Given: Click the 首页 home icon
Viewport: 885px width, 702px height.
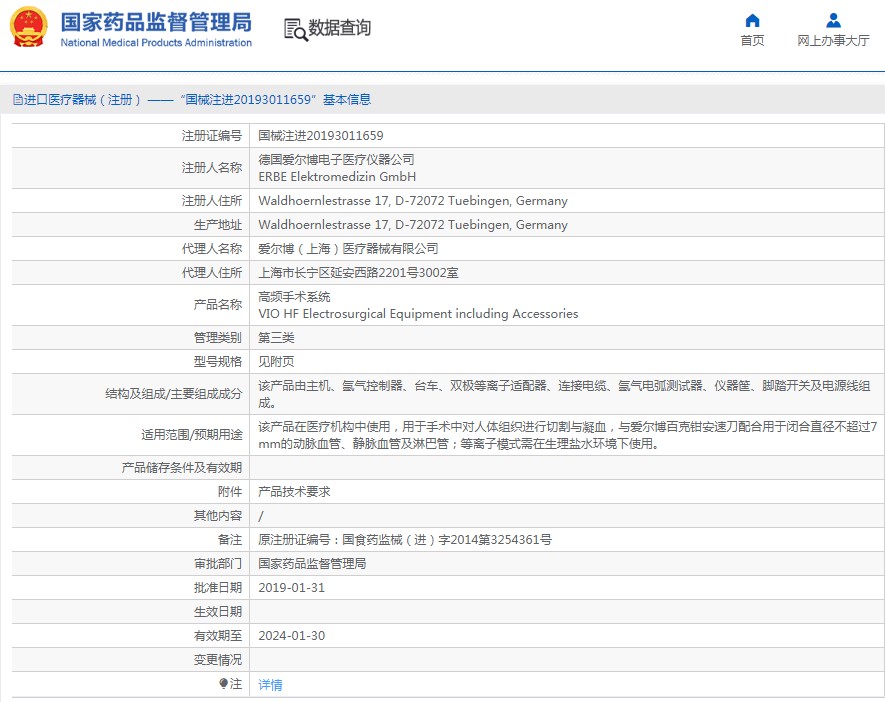Looking at the screenshot, I should point(752,21).
